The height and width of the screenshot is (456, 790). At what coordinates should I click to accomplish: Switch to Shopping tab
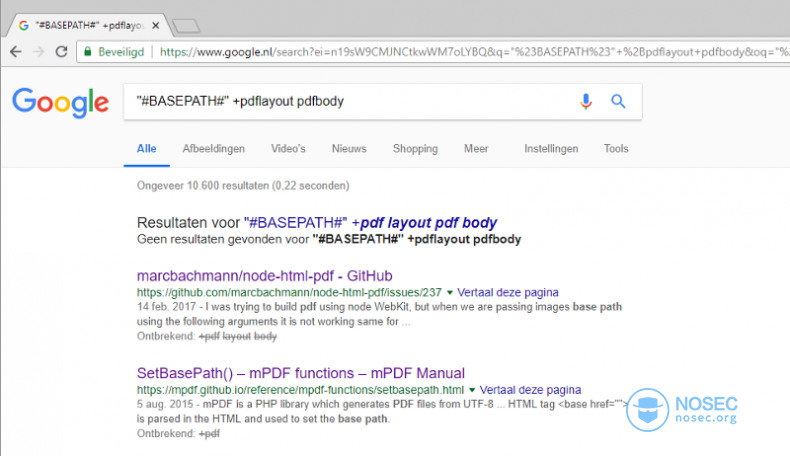[x=415, y=149]
